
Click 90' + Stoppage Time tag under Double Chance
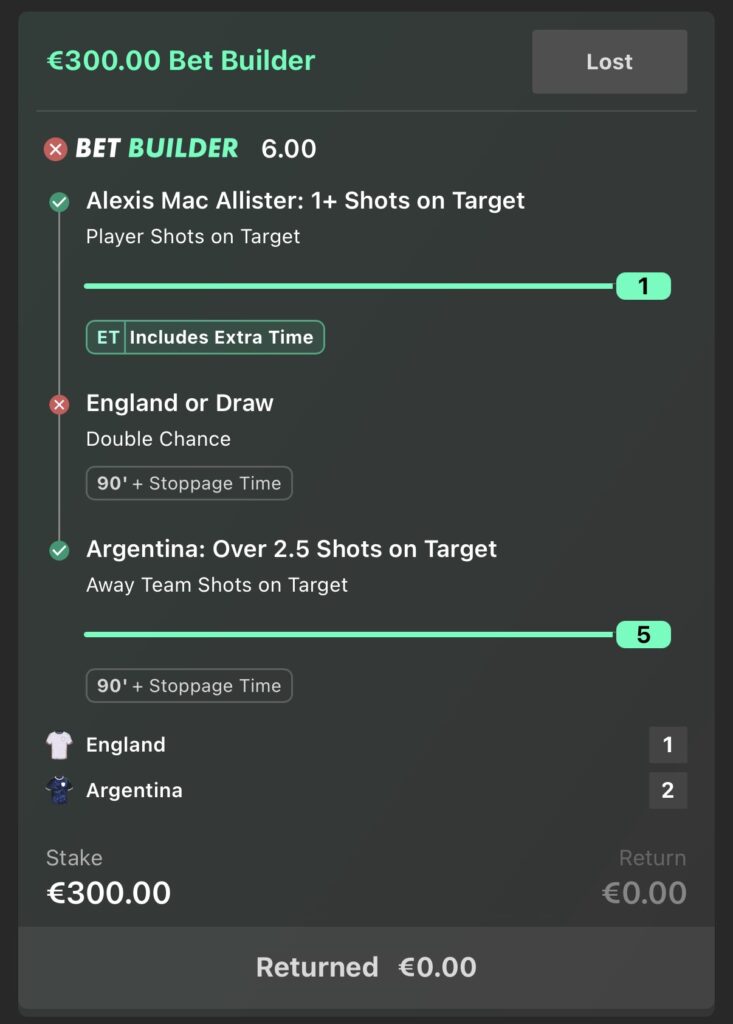click(189, 483)
